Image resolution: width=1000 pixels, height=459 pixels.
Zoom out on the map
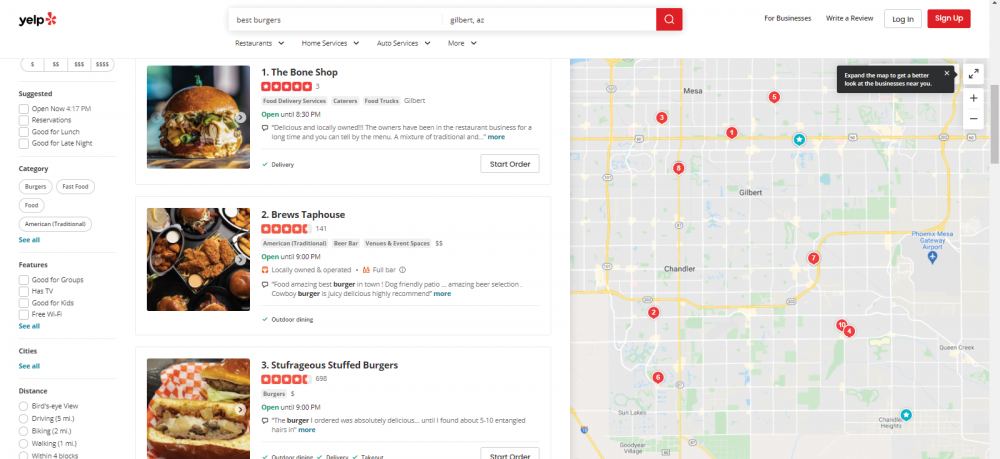tap(973, 119)
